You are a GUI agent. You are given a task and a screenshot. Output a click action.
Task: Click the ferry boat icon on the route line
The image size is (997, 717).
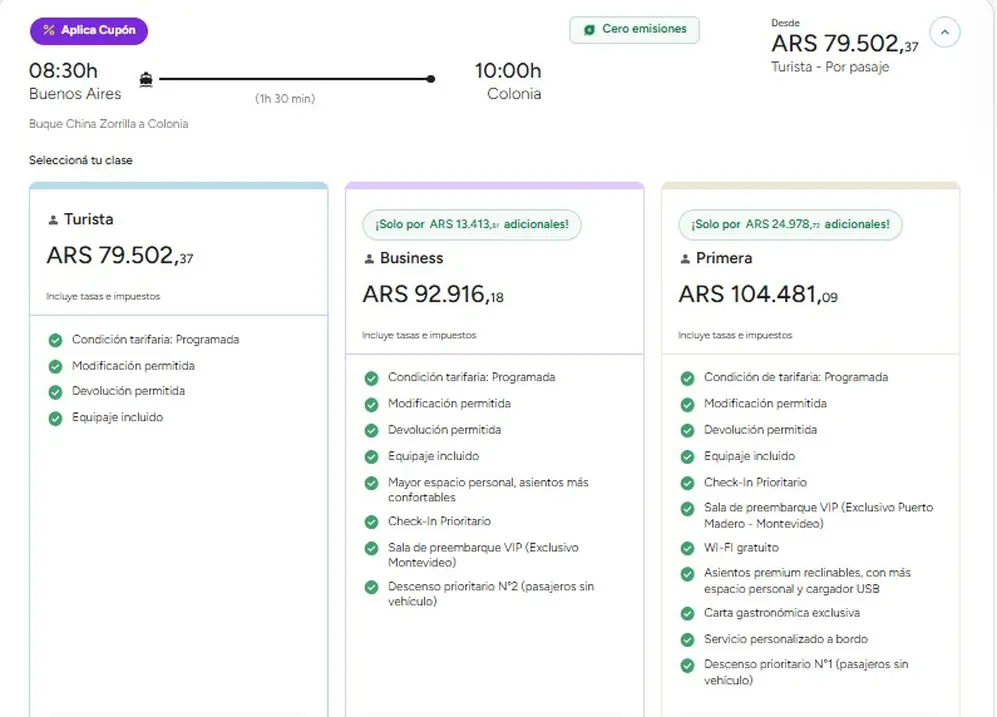146,79
